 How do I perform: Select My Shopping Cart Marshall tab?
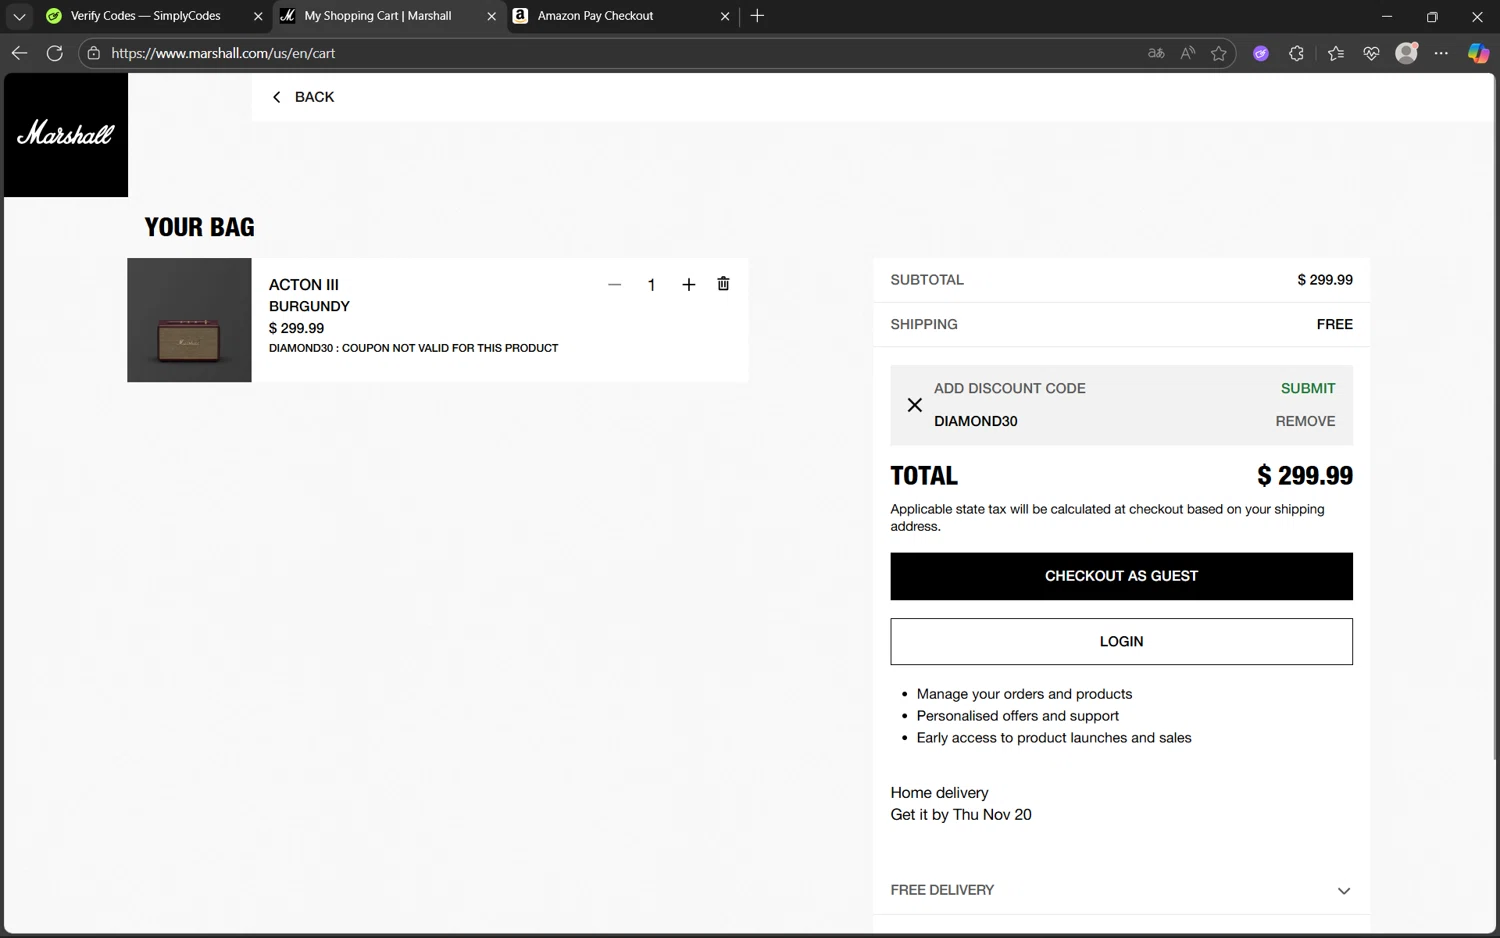pos(378,16)
